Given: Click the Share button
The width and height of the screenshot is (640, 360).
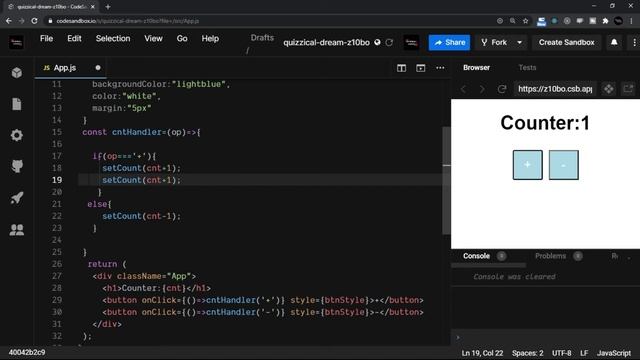Looking at the screenshot, I should 449,42.
